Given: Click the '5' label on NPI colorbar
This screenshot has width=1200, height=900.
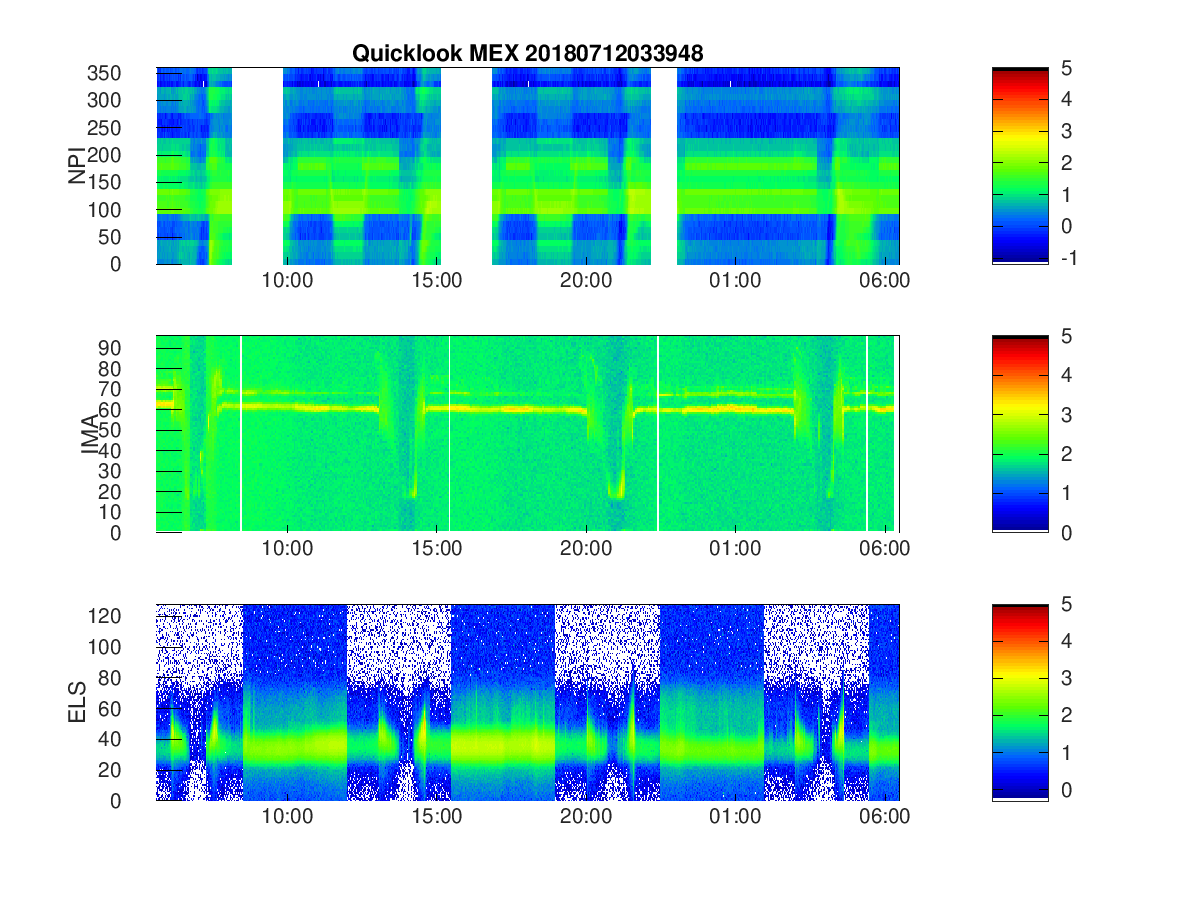Looking at the screenshot, I should (x=1065, y=68).
